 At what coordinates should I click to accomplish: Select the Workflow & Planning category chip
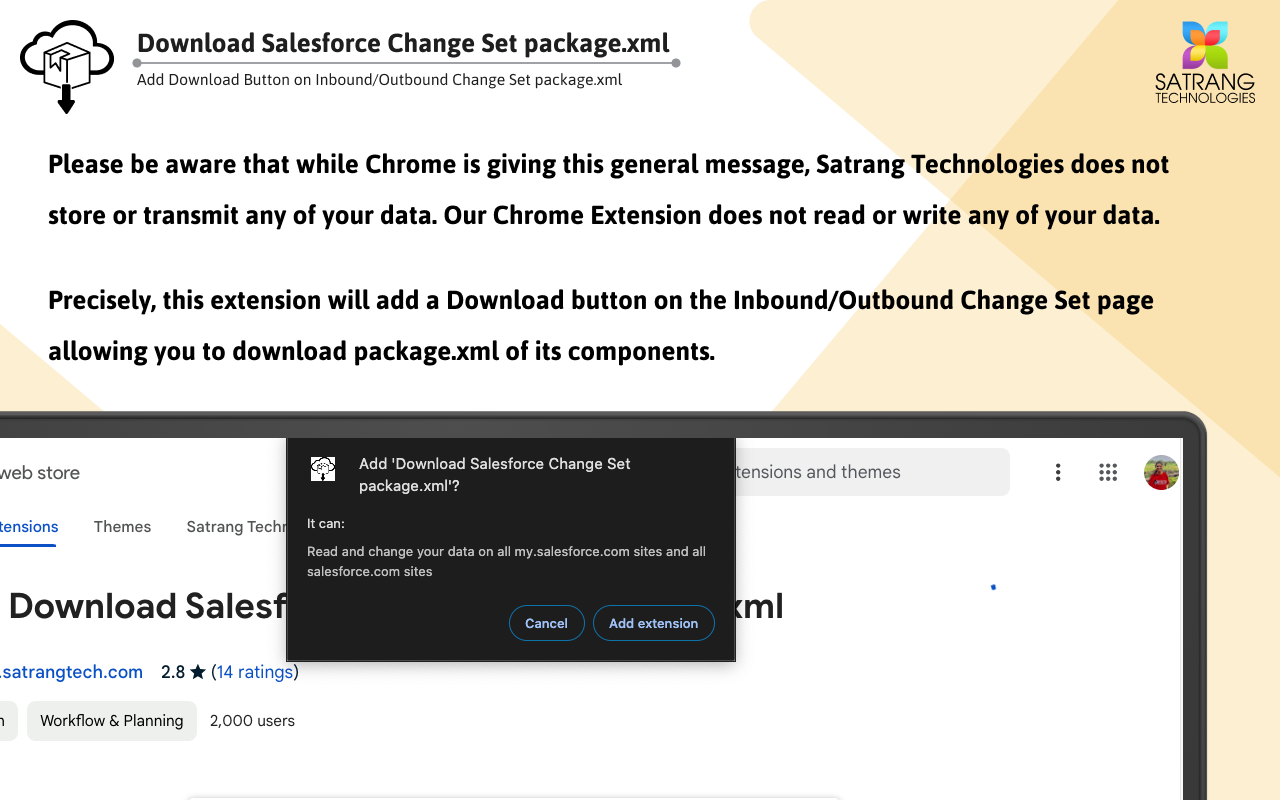(111, 720)
